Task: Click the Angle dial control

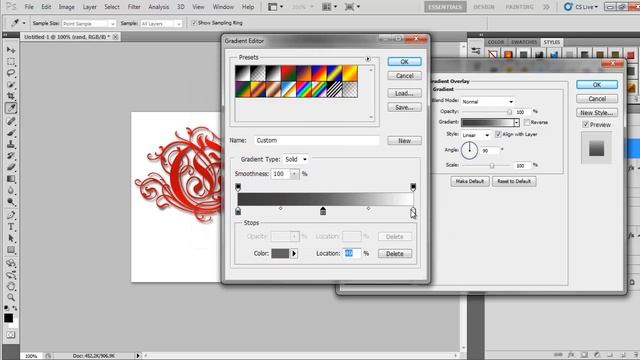Action: [469, 151]
